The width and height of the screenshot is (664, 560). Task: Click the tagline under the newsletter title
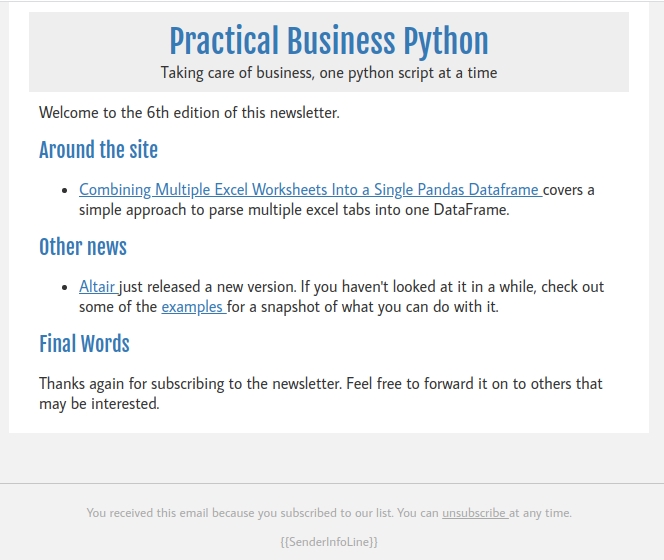[x=328, y=73]
